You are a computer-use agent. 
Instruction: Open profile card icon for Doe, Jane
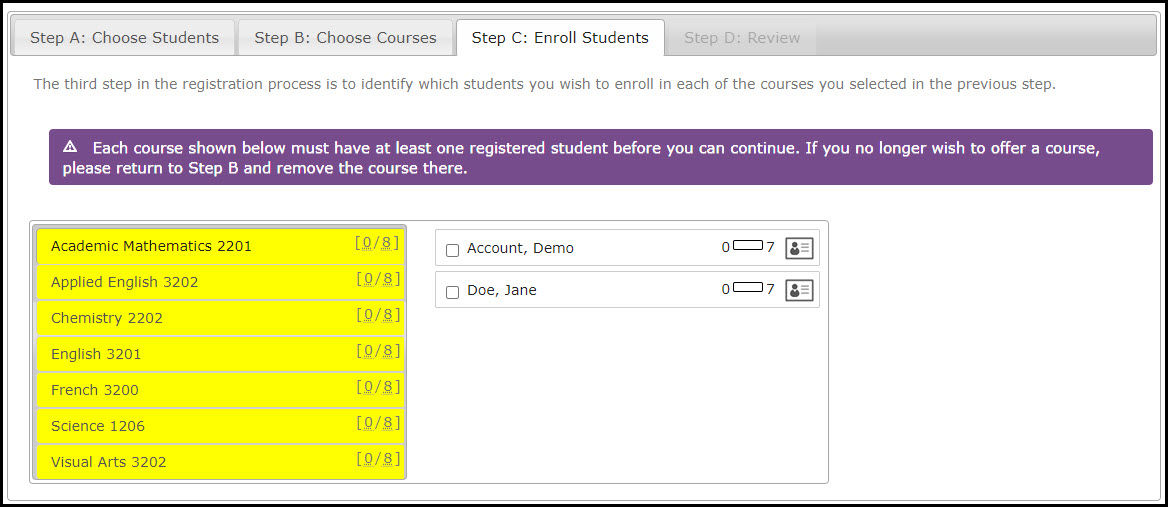799,290
